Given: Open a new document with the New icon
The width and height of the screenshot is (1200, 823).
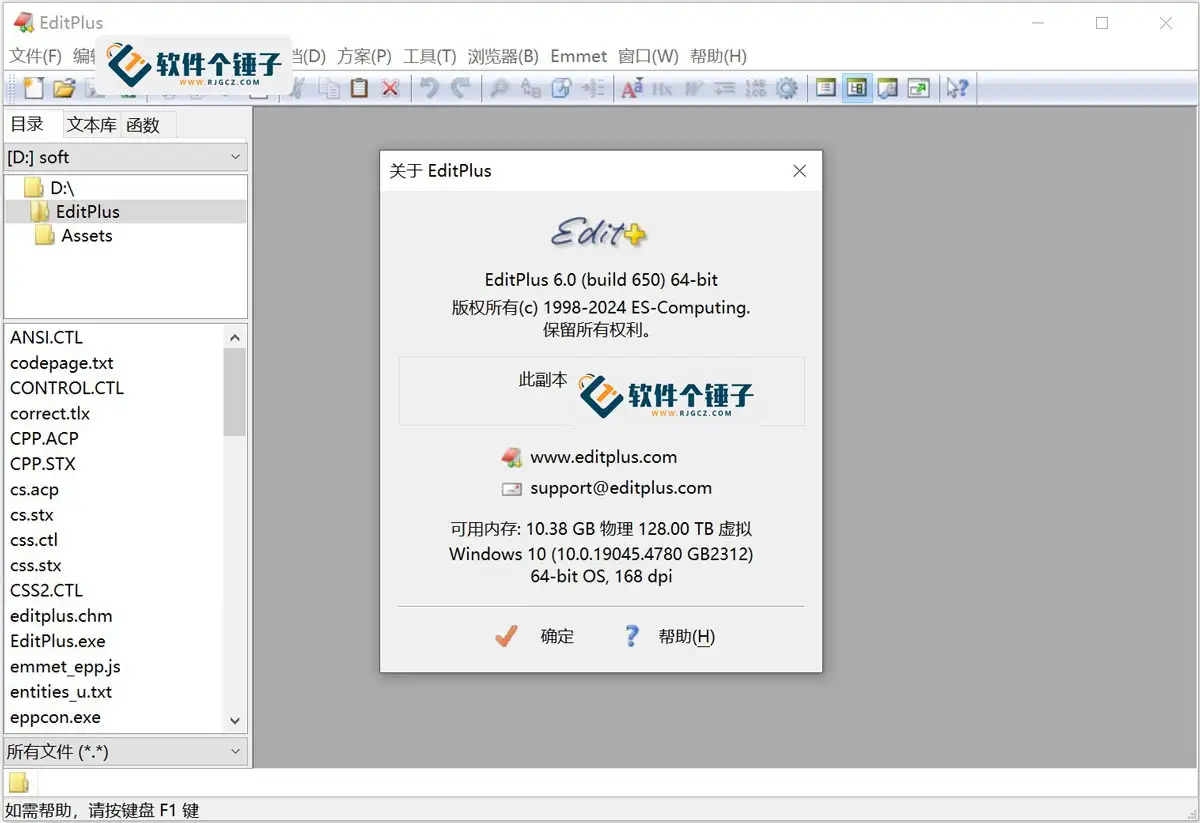Looking at the screenshot, I should click(x=33, y=88).
